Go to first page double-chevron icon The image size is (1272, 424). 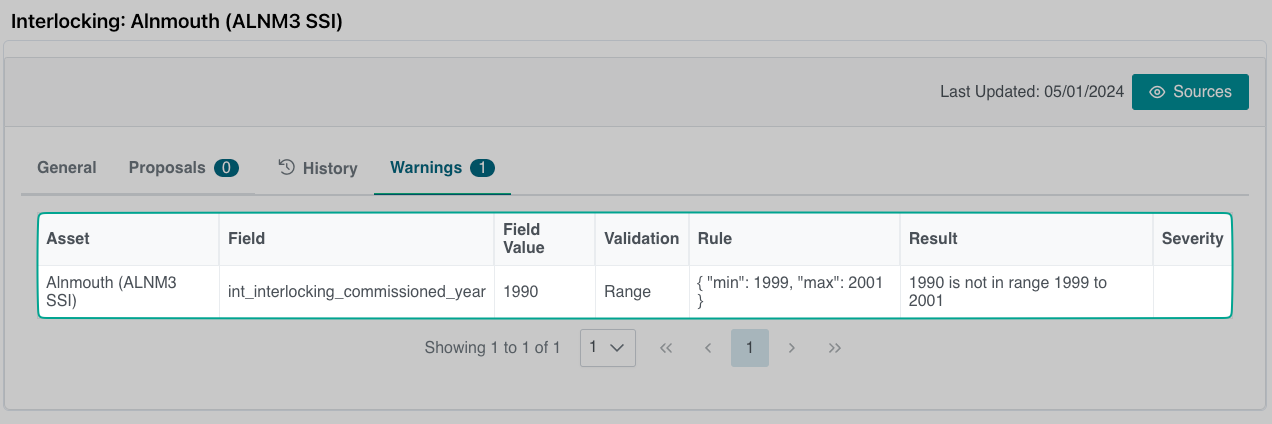coord(666,348)
